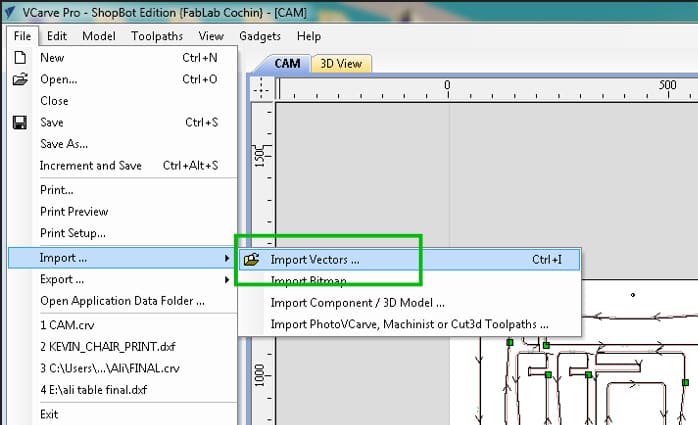The height and width of the screenshot is (425, 698).
Task: Select the Import ... menu entry
Action: click(122, 258)
